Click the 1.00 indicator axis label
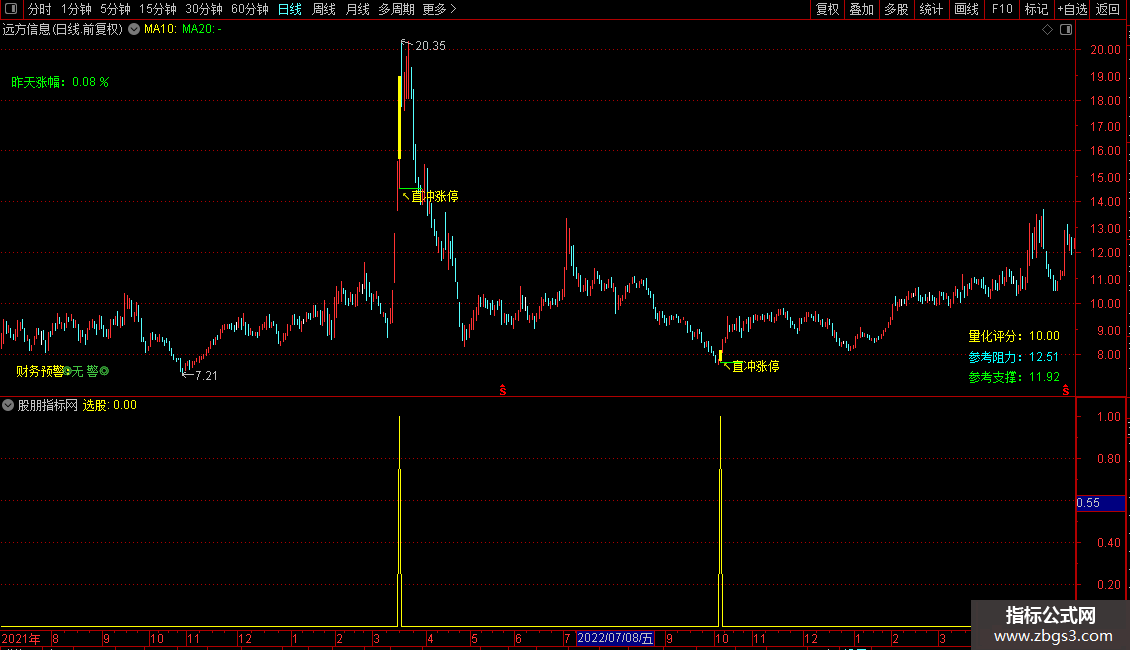Viewport: 1130px width, 650px height. tap(1108, 417)
